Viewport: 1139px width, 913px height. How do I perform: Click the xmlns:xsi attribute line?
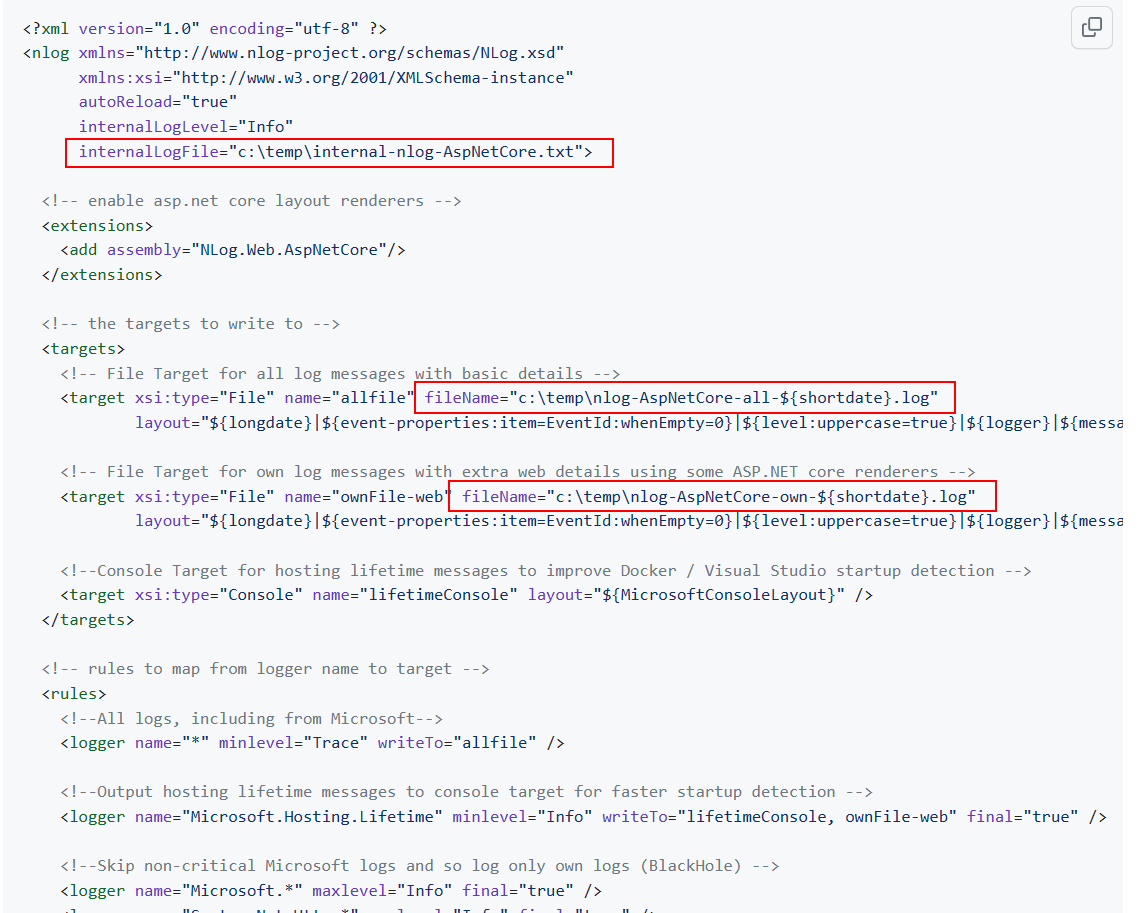326,78
